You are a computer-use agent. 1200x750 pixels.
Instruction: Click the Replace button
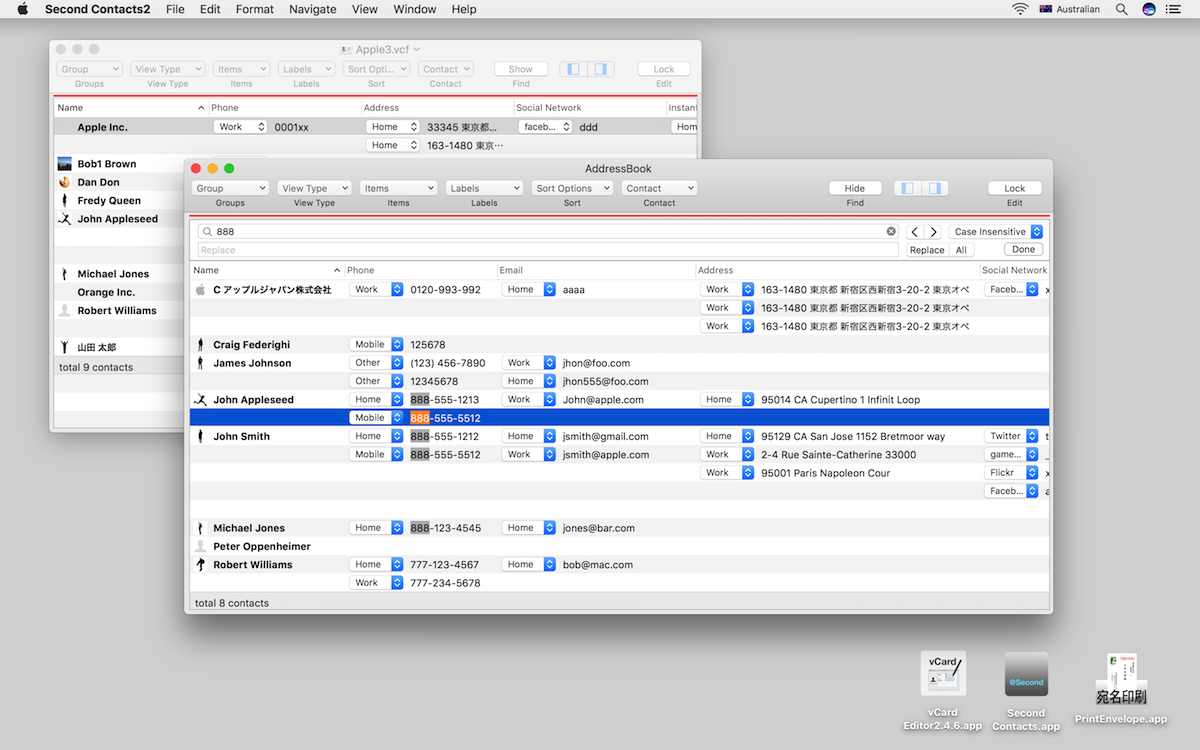click(927, 250)
